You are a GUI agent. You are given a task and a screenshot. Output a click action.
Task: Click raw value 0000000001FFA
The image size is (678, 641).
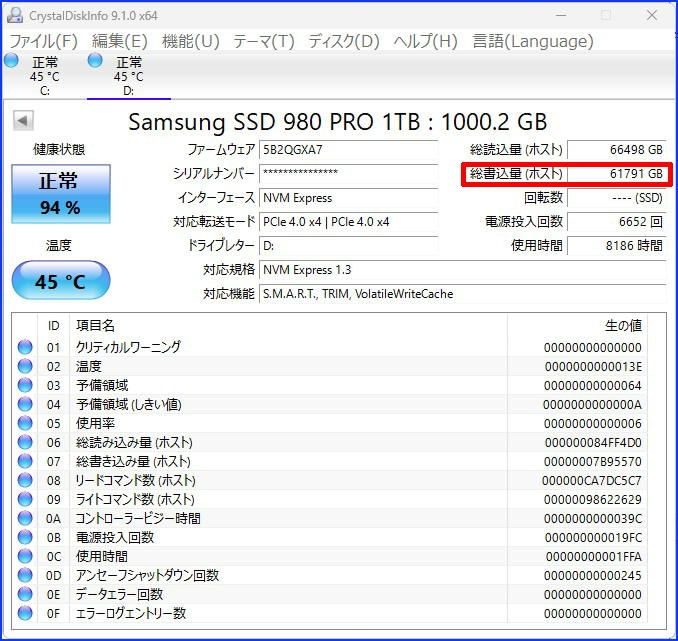594,557
